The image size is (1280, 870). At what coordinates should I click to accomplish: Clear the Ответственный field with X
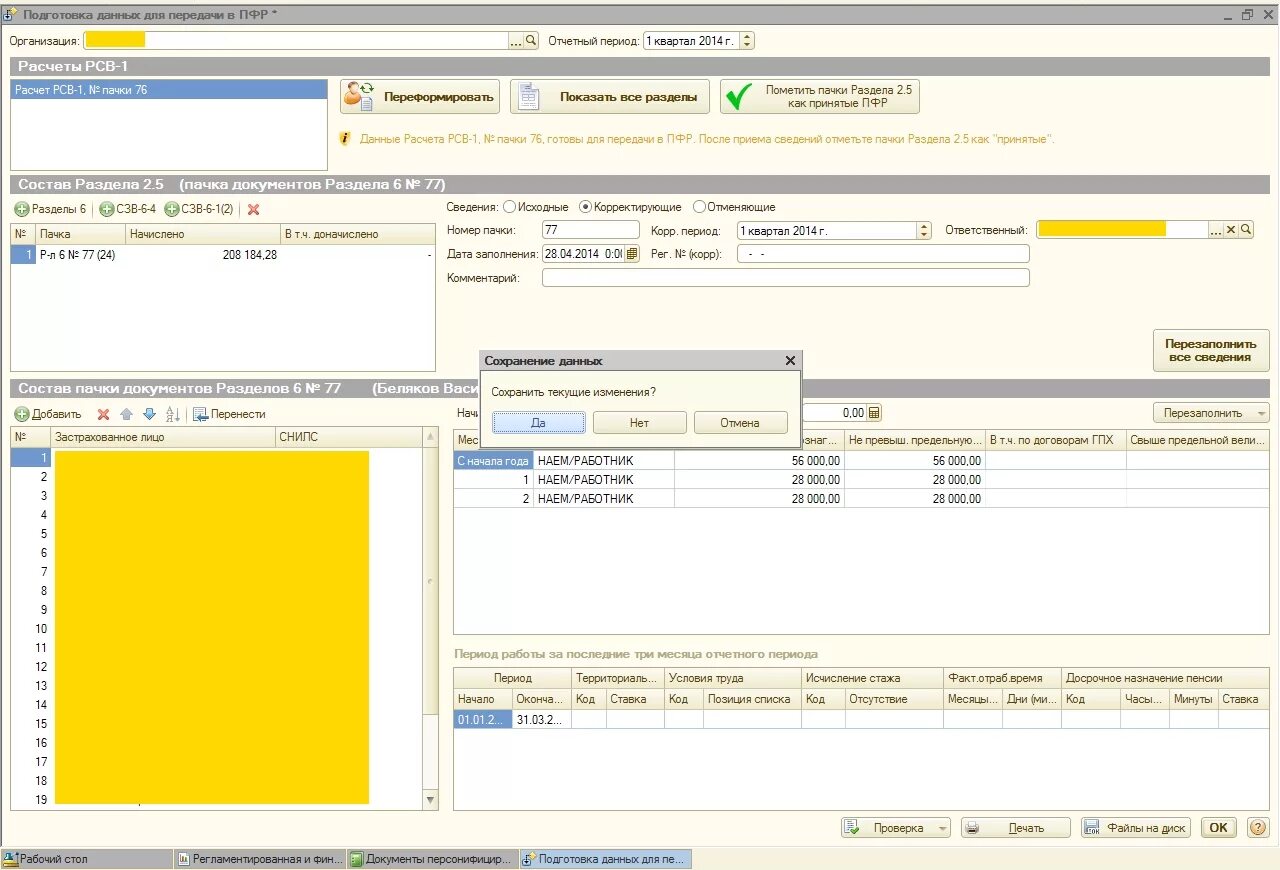1232,230
